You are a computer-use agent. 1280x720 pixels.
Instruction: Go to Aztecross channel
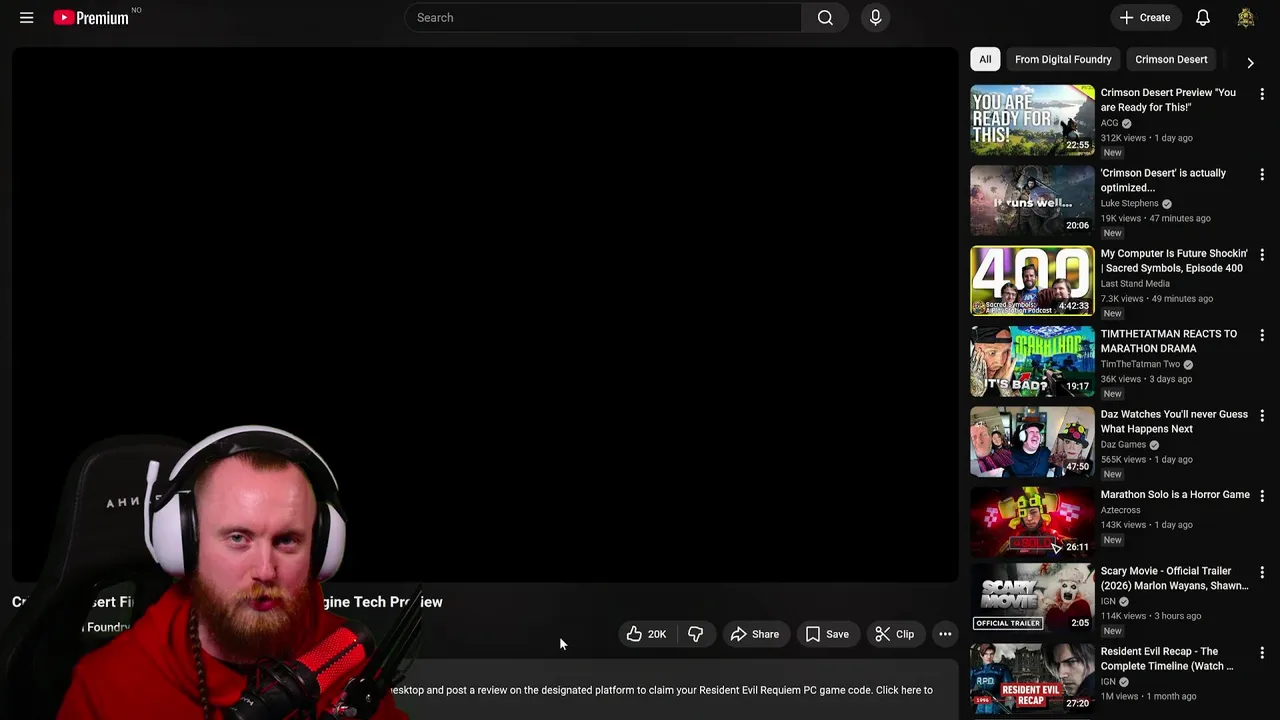[x=1120, y=510]
